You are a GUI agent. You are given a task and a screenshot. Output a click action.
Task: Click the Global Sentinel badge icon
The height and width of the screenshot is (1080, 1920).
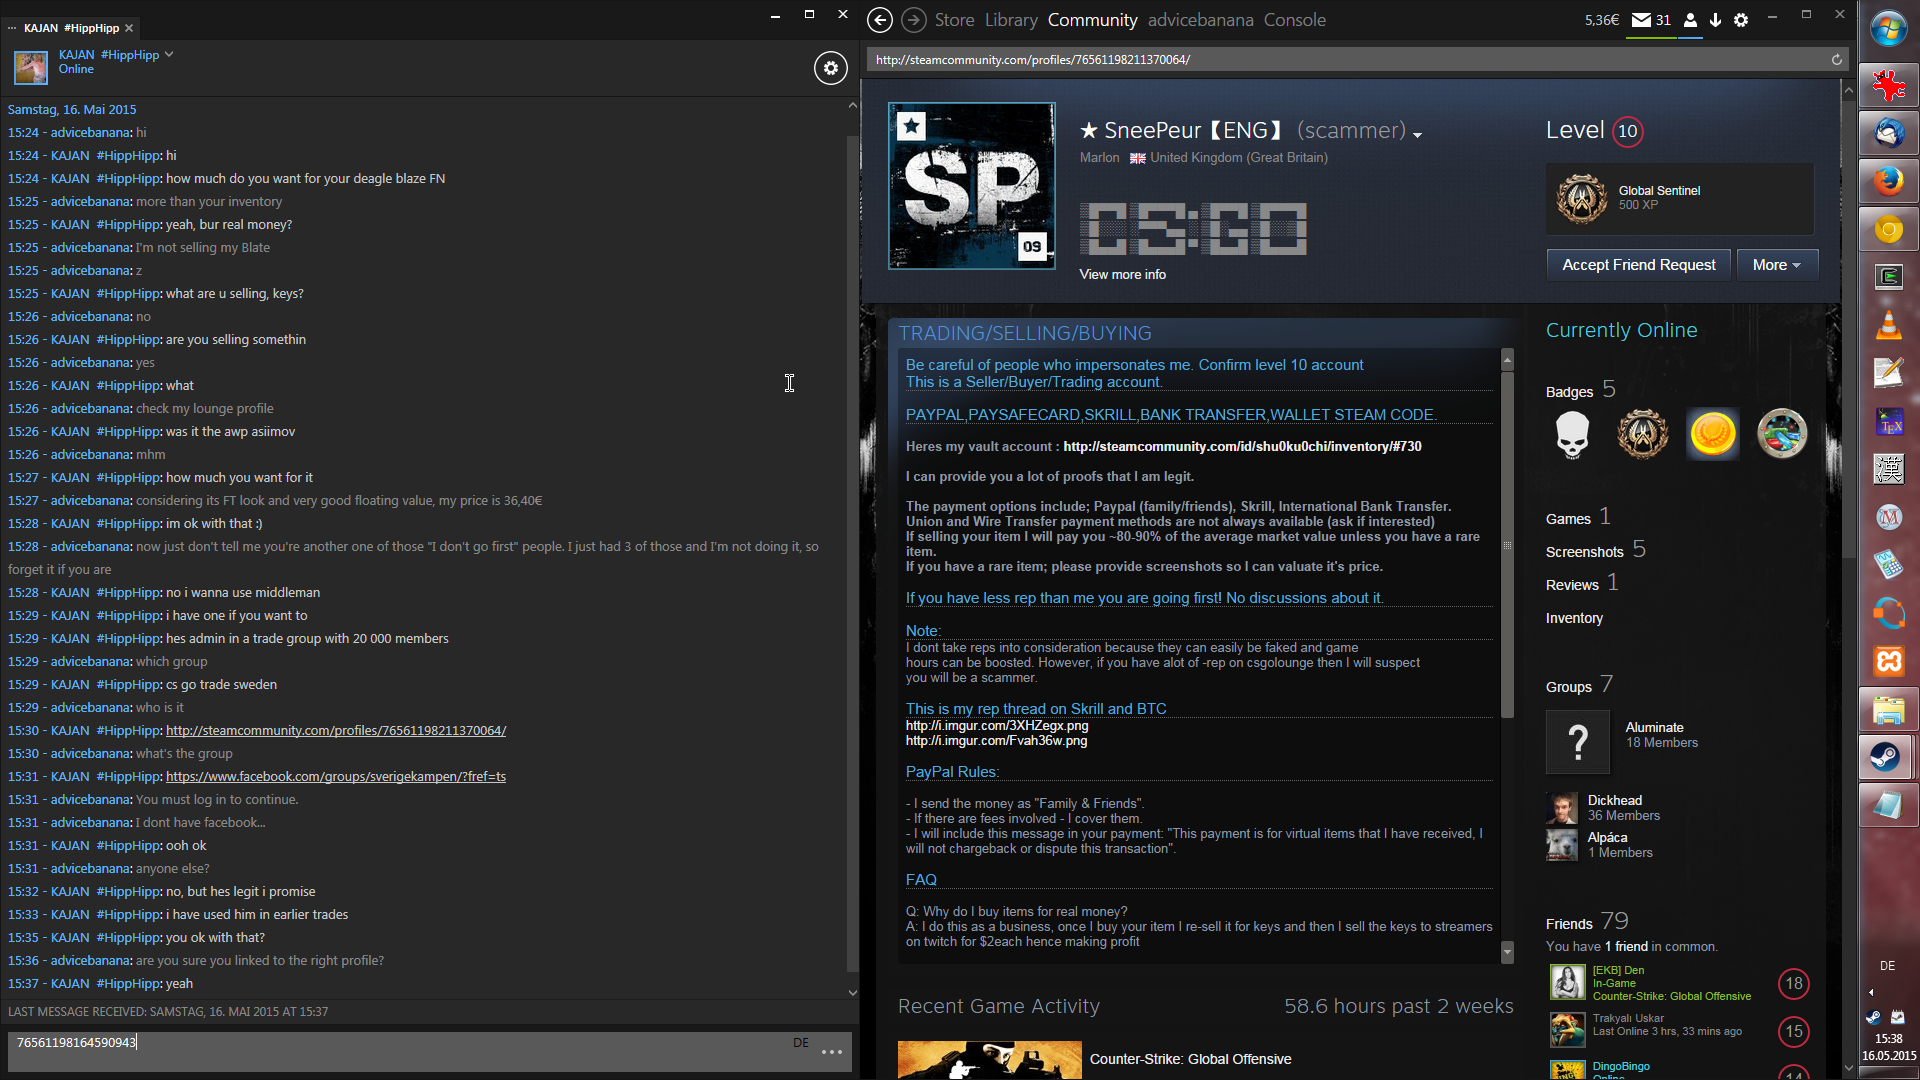1581,198
